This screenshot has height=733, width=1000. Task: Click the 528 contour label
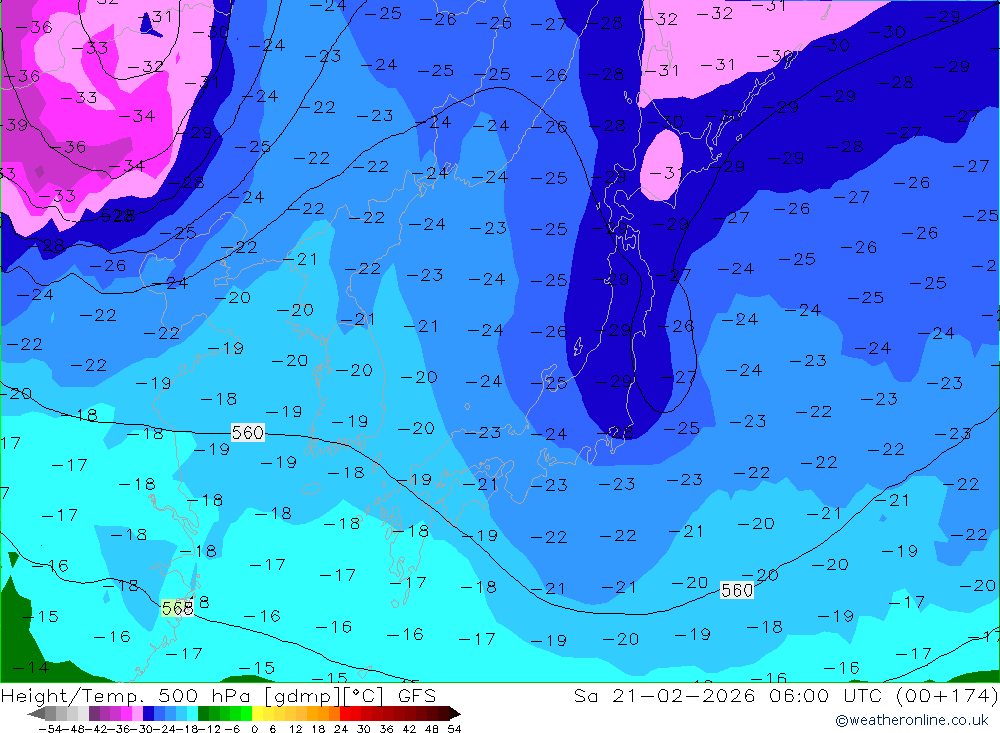[x=117, y=216]
